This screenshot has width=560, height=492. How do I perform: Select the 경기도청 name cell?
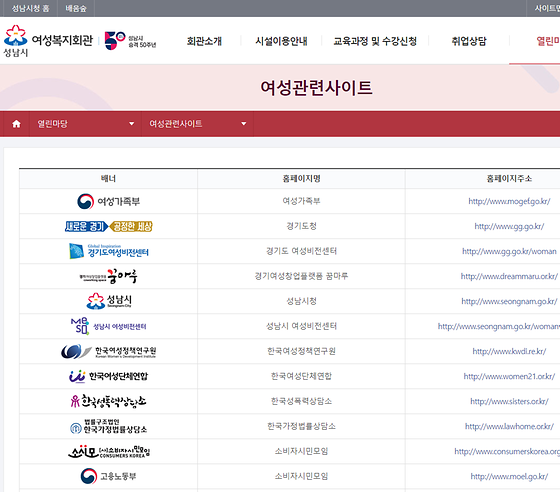pos(301,226)
